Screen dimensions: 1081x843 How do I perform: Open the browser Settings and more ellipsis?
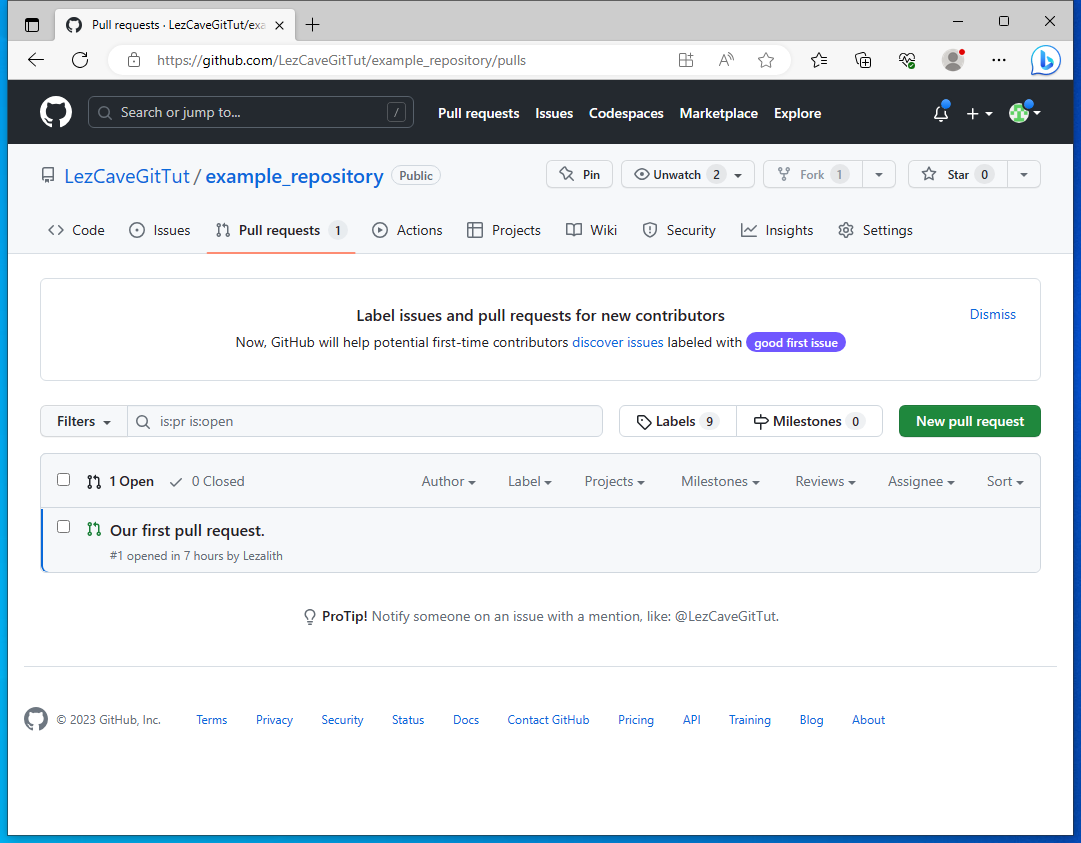(998, 60)
